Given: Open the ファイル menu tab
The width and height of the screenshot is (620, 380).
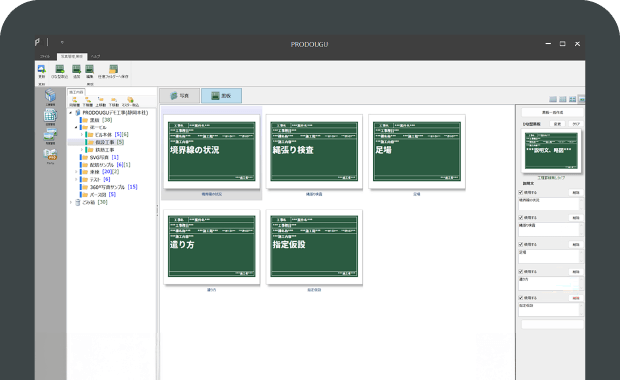Looking at the screenshot, I should click(x=45, y=57).
